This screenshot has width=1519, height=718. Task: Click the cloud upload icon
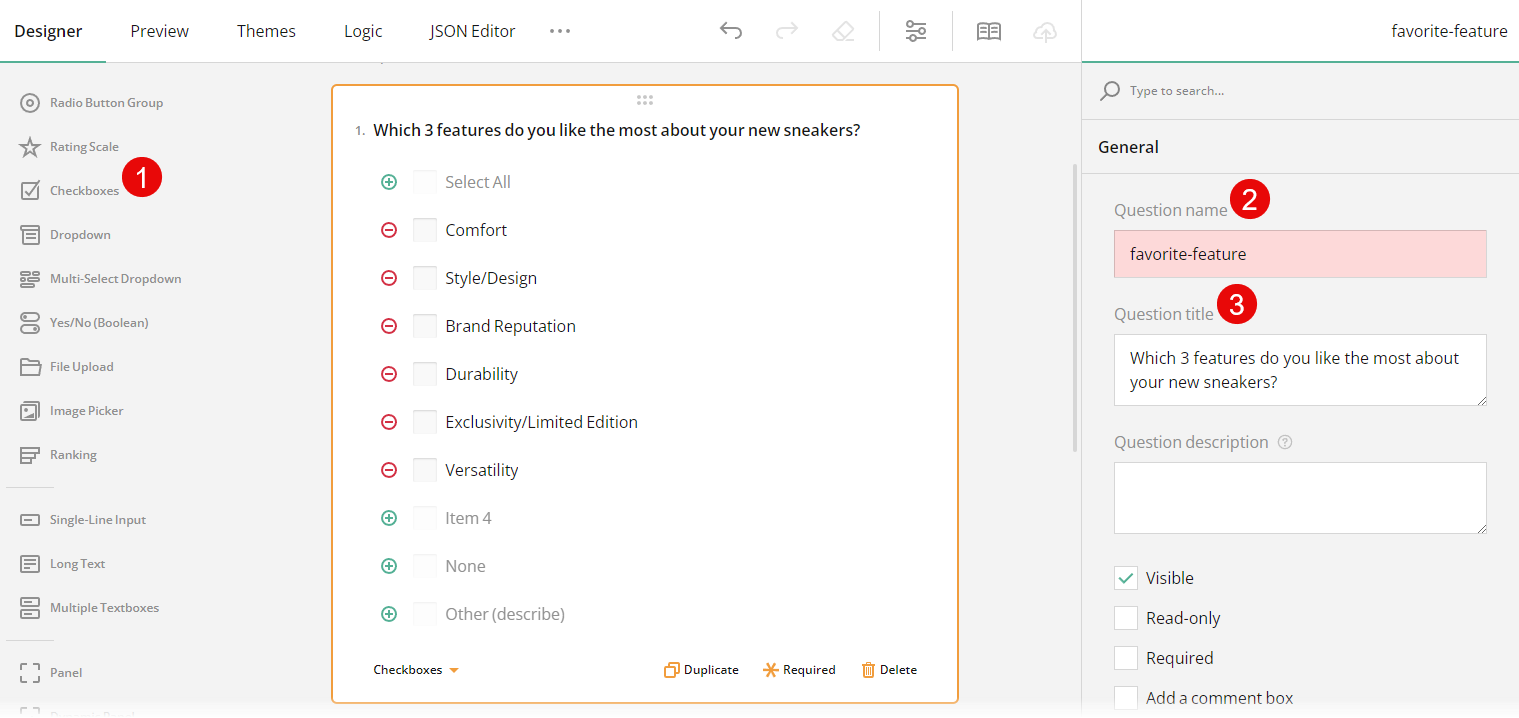coord(1045,31)
